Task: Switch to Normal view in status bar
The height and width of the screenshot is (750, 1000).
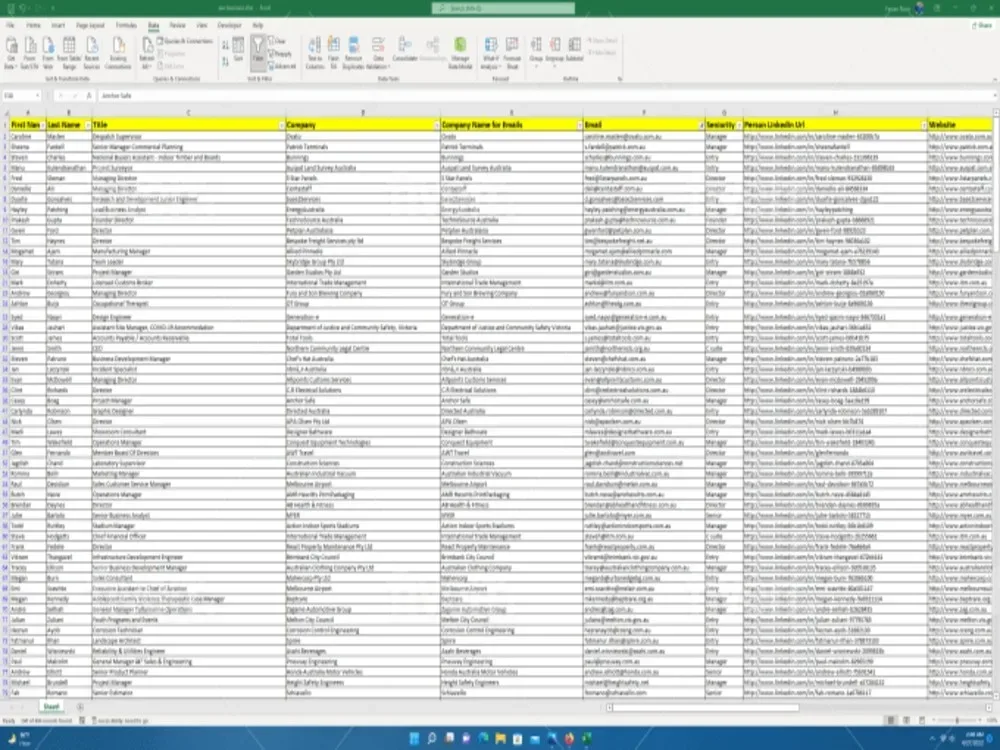Action: [890, 720]
